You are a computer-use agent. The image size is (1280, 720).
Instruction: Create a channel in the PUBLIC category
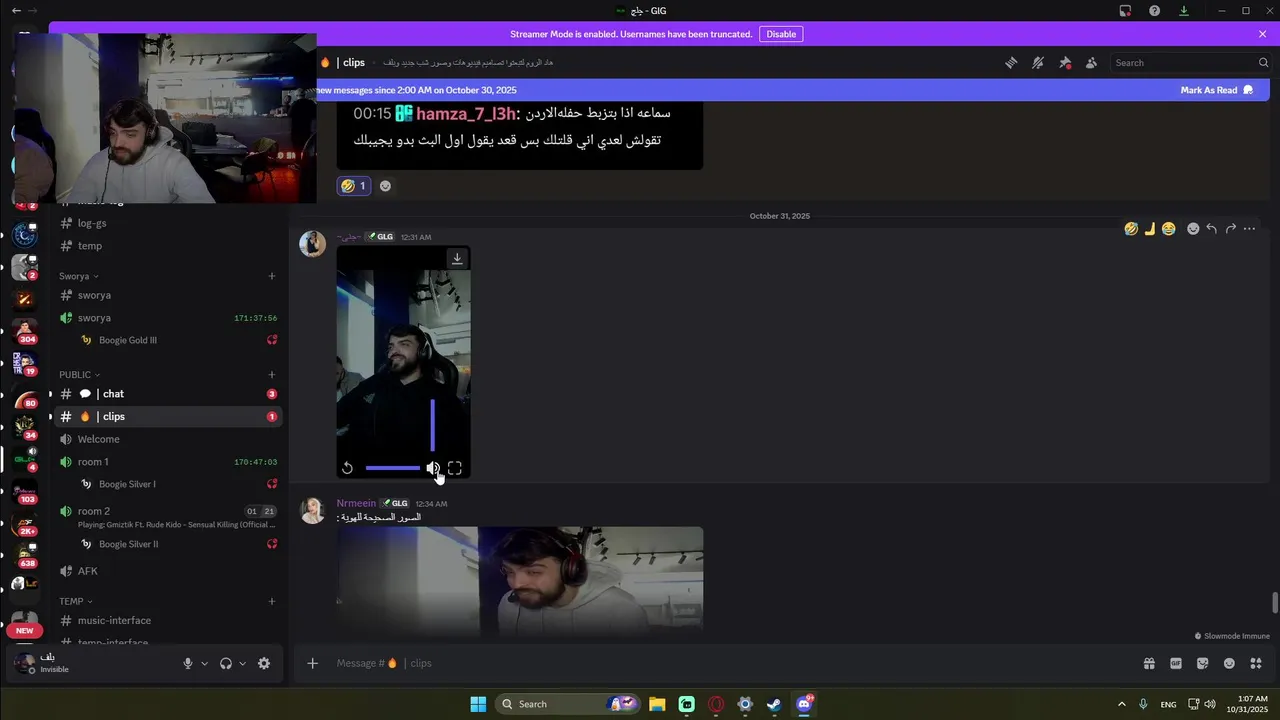(272, 375)
